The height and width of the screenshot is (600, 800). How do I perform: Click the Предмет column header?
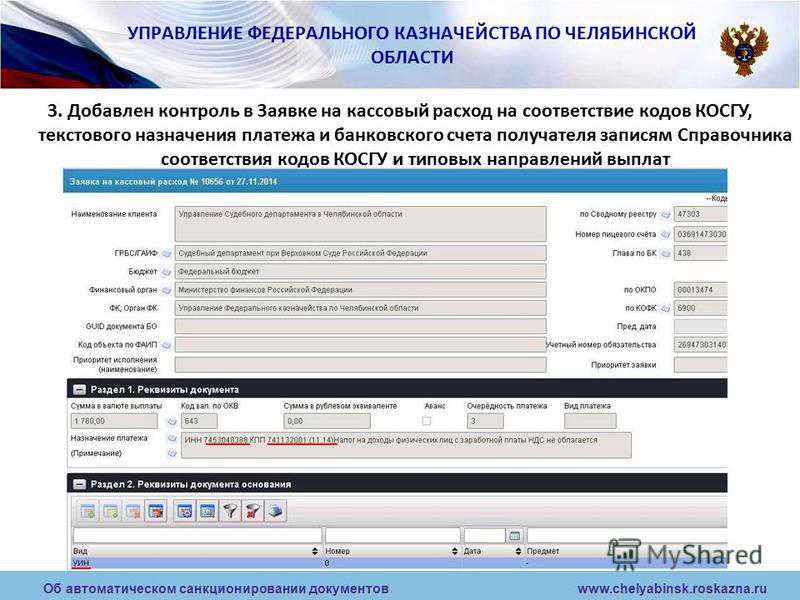pyautogui.click(x=543, y=552)
